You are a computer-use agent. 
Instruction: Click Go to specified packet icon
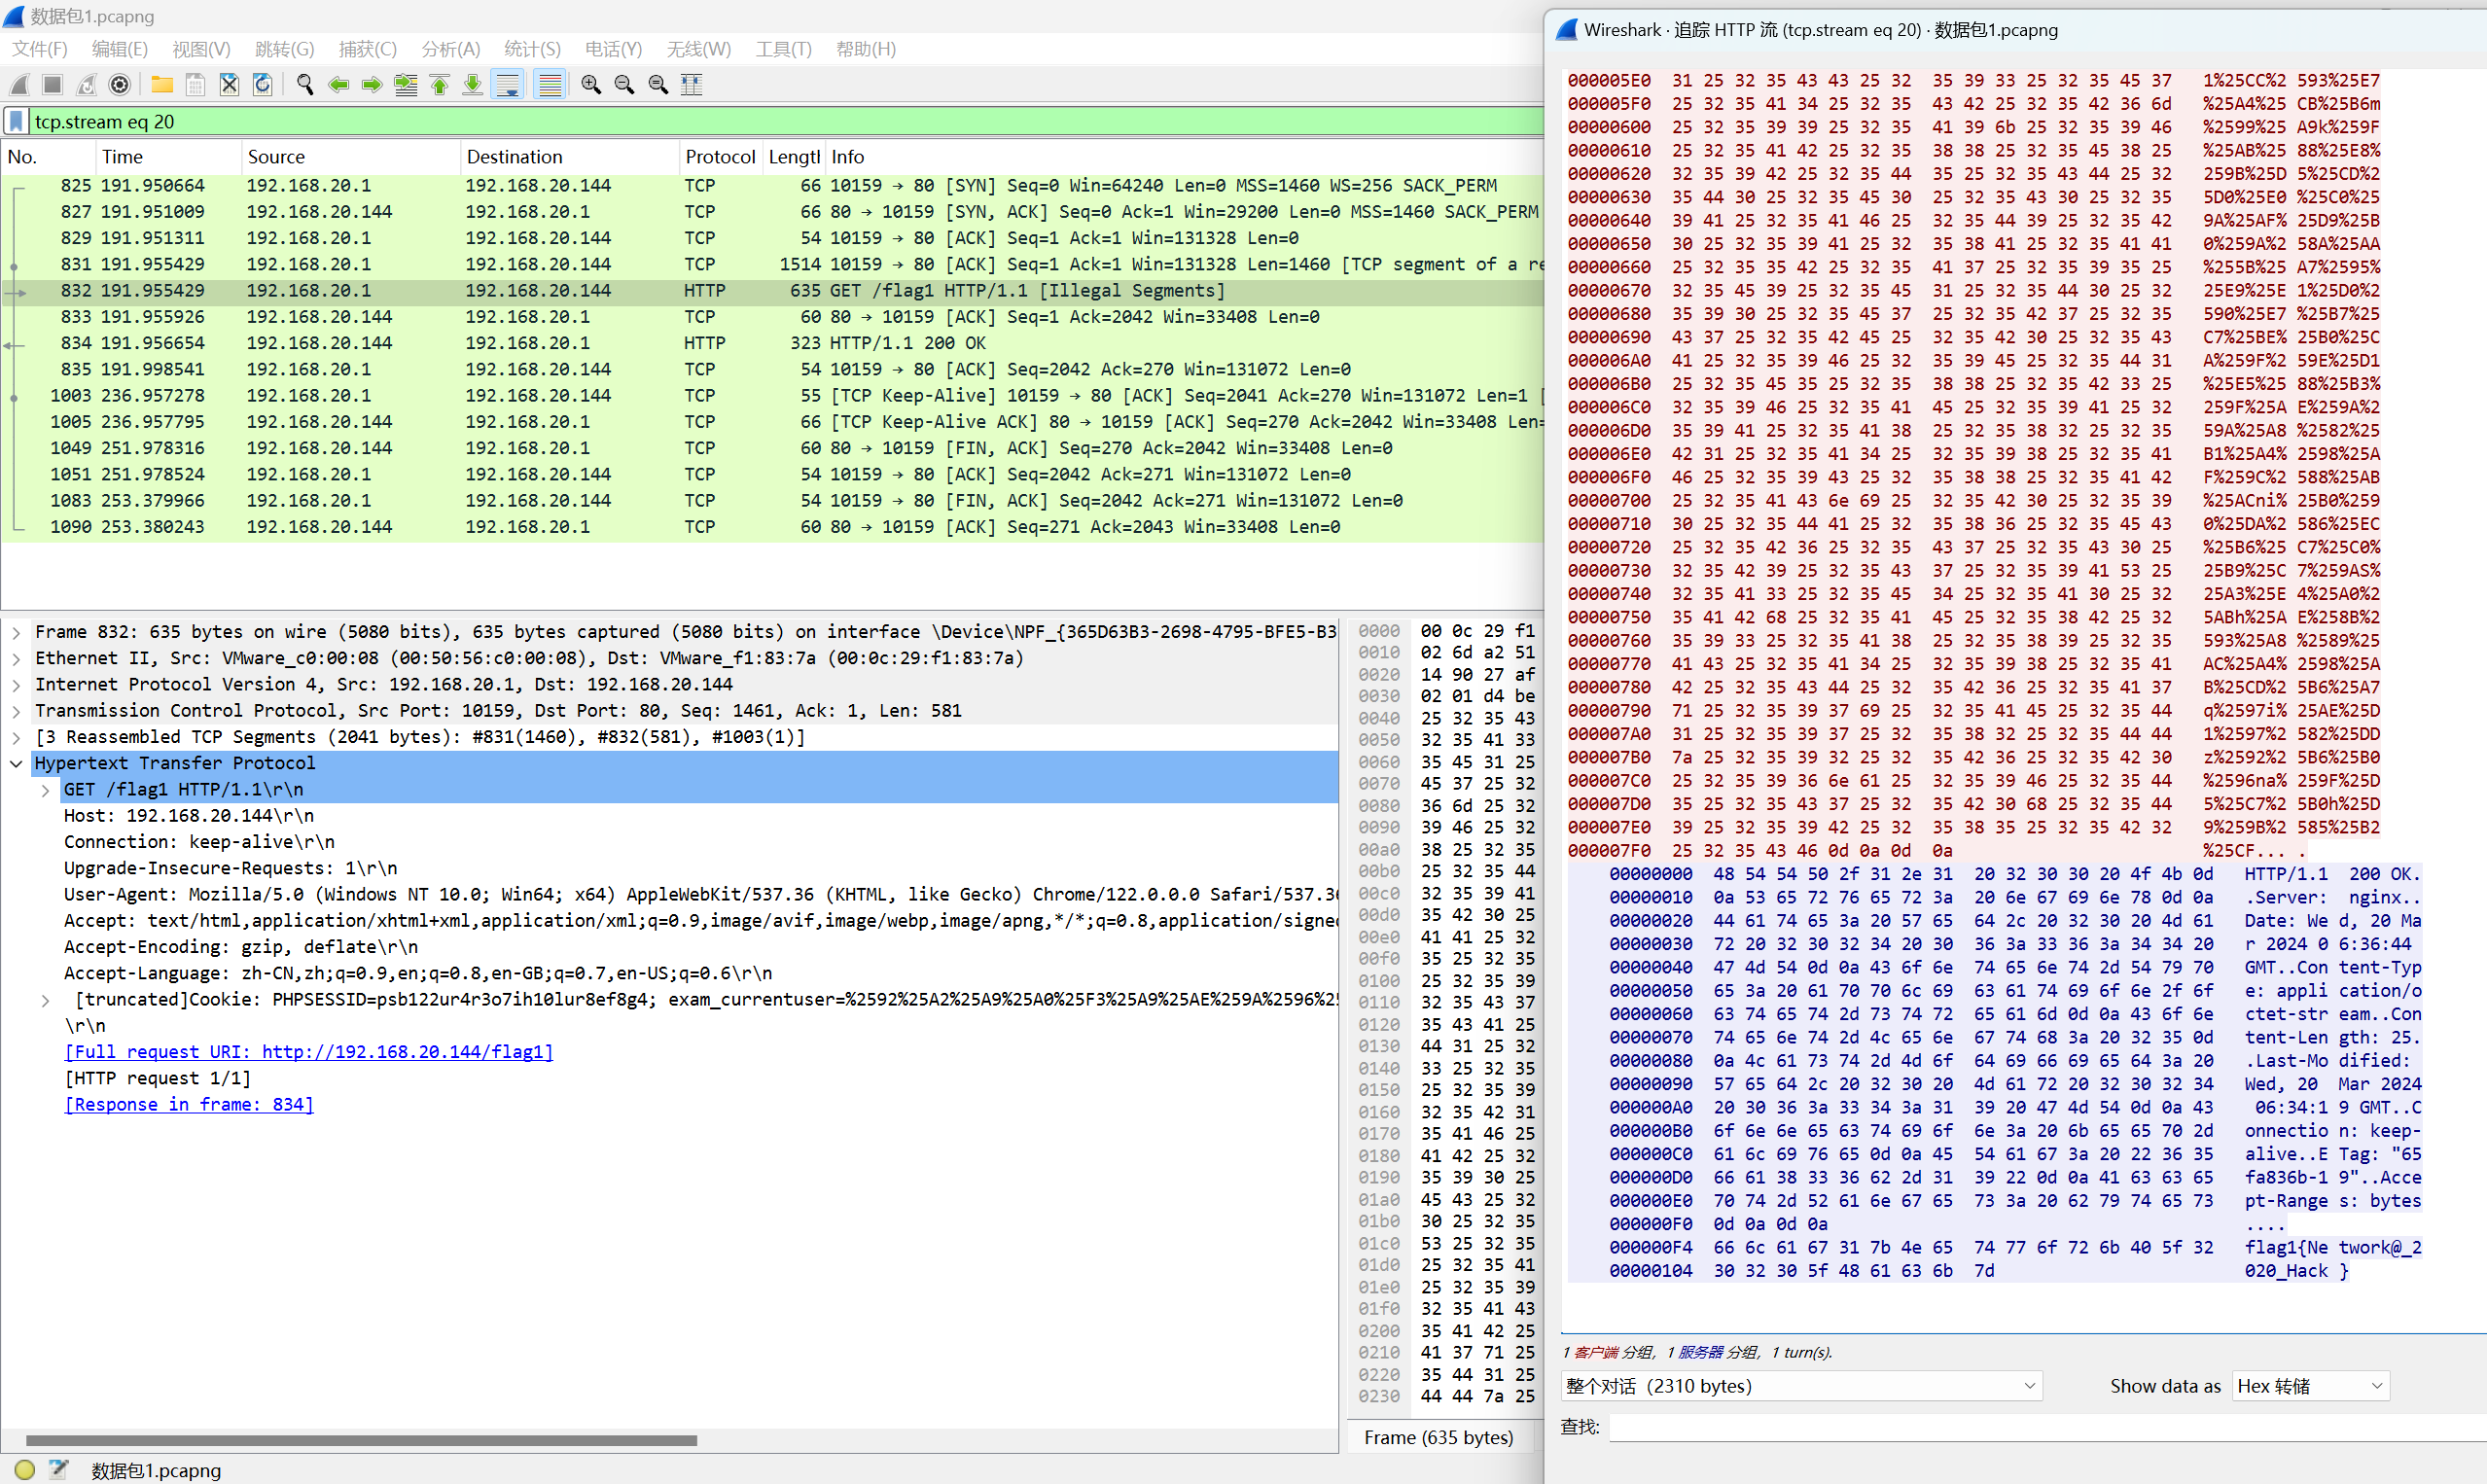[406, 85]
